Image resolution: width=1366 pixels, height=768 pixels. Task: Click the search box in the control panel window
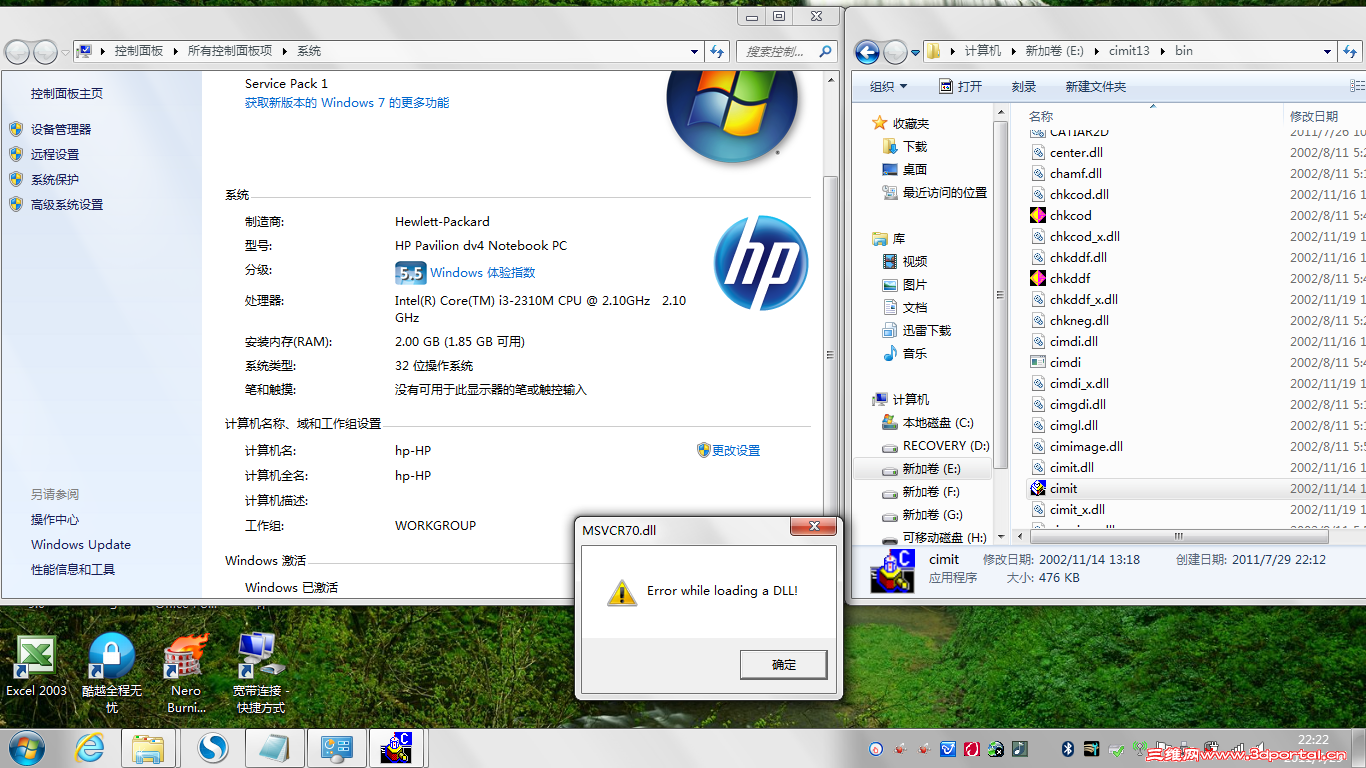[x=787, y=51]
